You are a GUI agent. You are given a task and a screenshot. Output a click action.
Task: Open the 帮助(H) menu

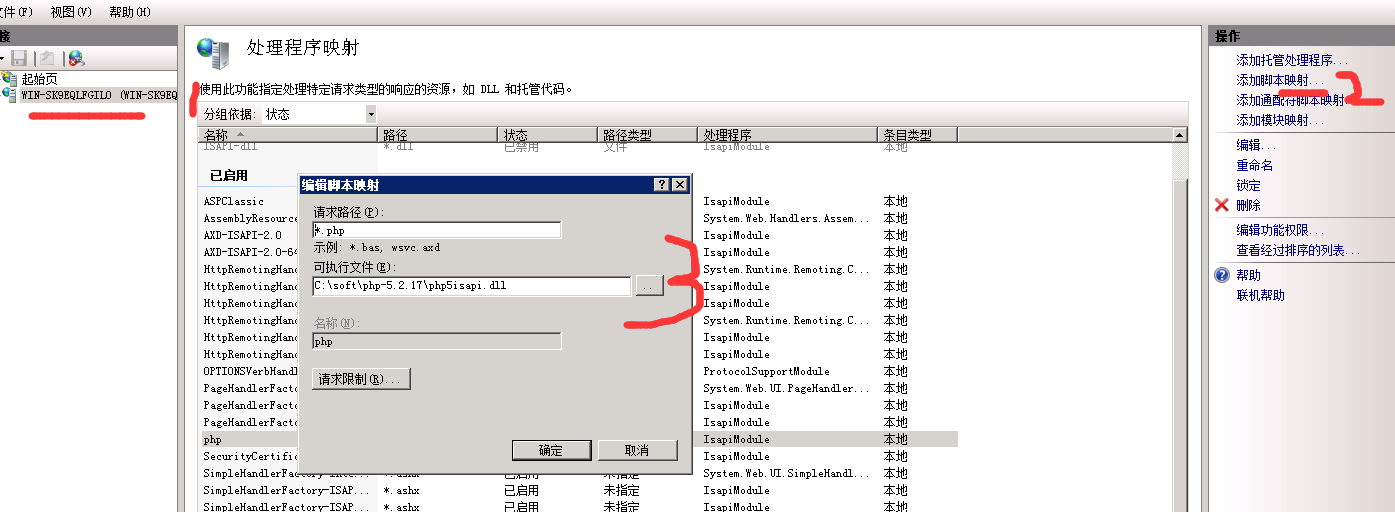point(129,12)
